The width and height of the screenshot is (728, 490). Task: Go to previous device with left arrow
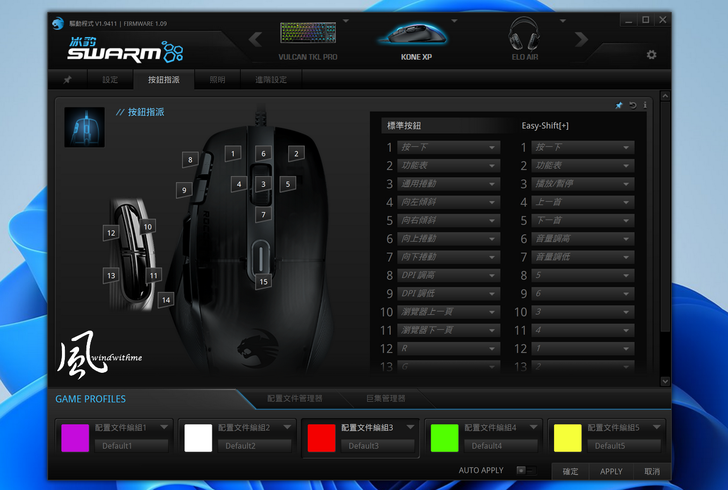255,39
